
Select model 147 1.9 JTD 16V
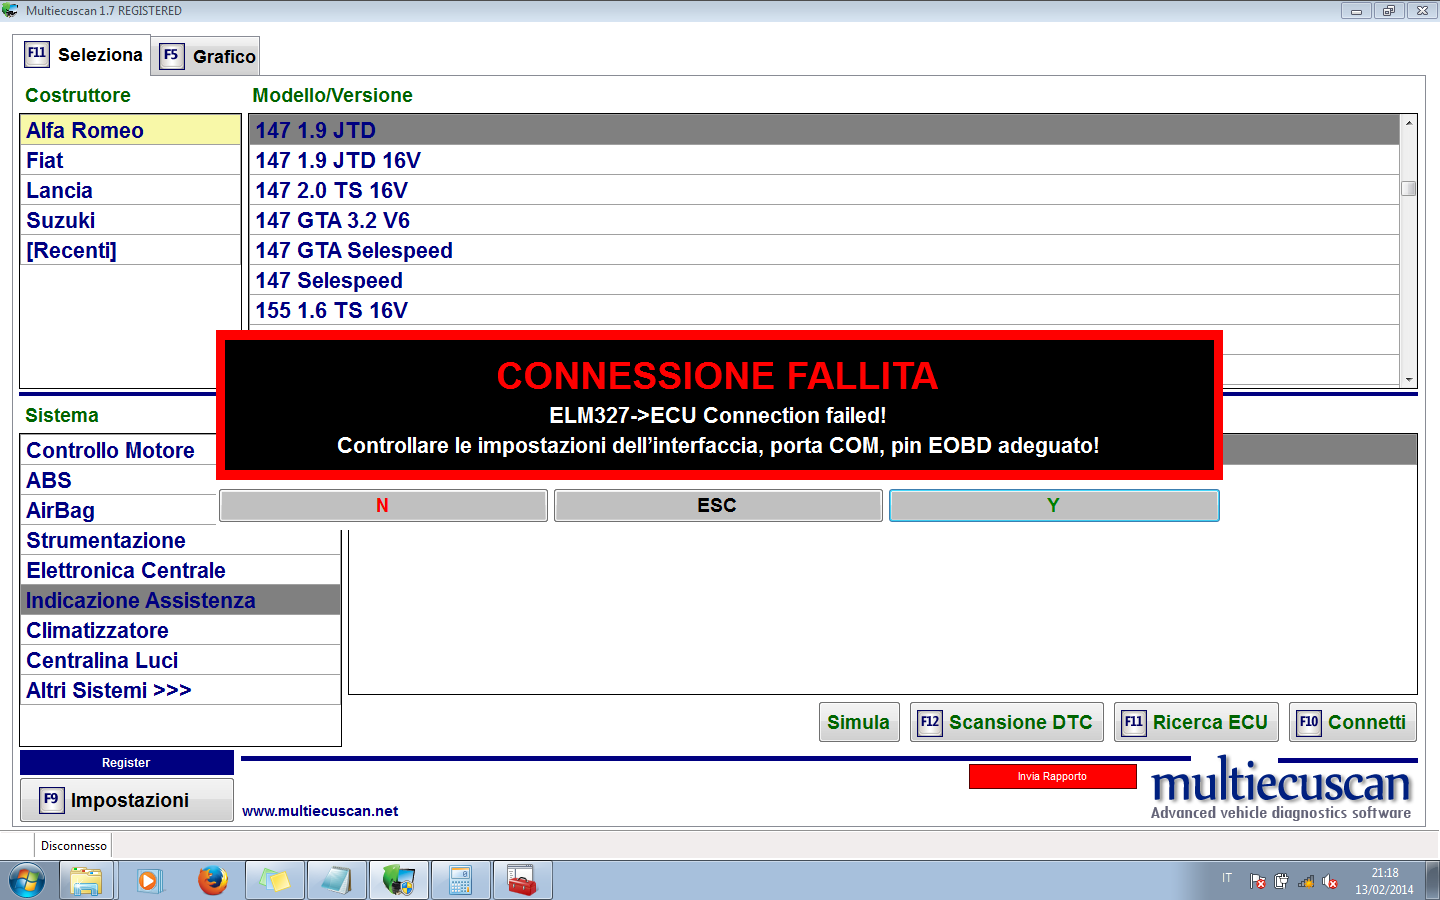pos(824,160)
